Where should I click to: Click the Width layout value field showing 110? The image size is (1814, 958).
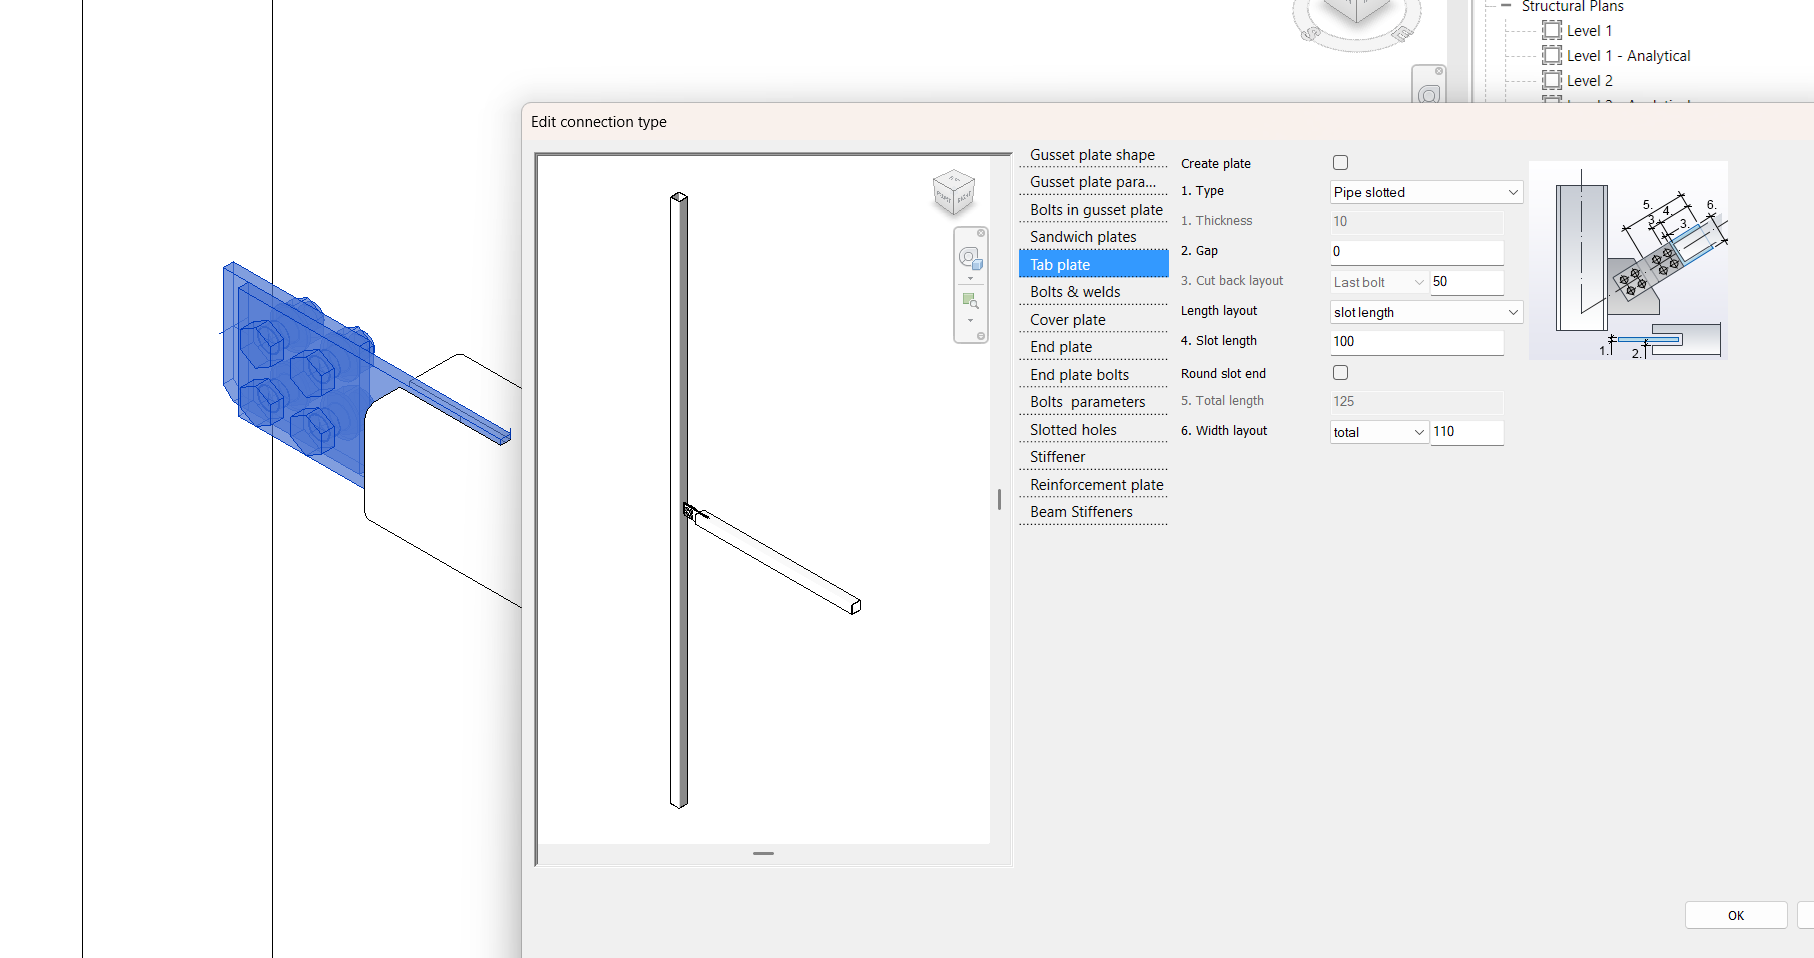point(1467,432)
